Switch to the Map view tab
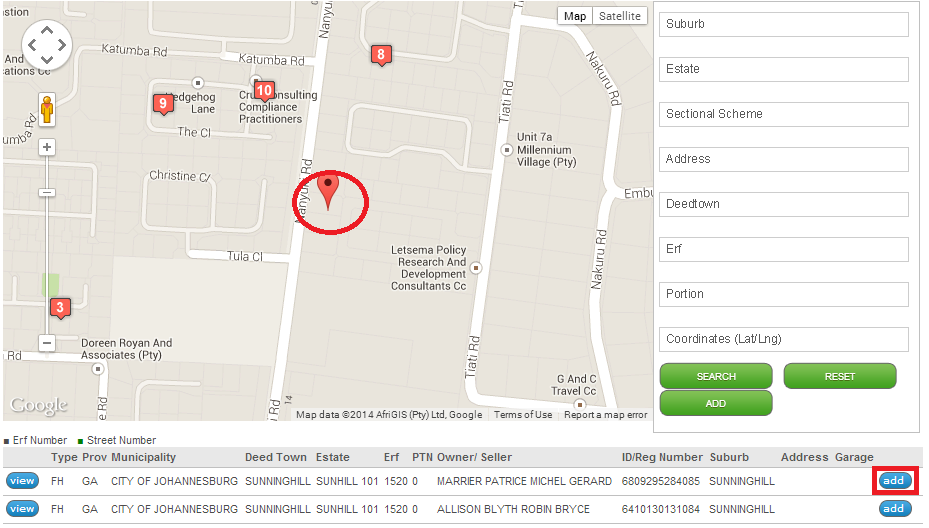Screen dimensions: 929x528 575,16
